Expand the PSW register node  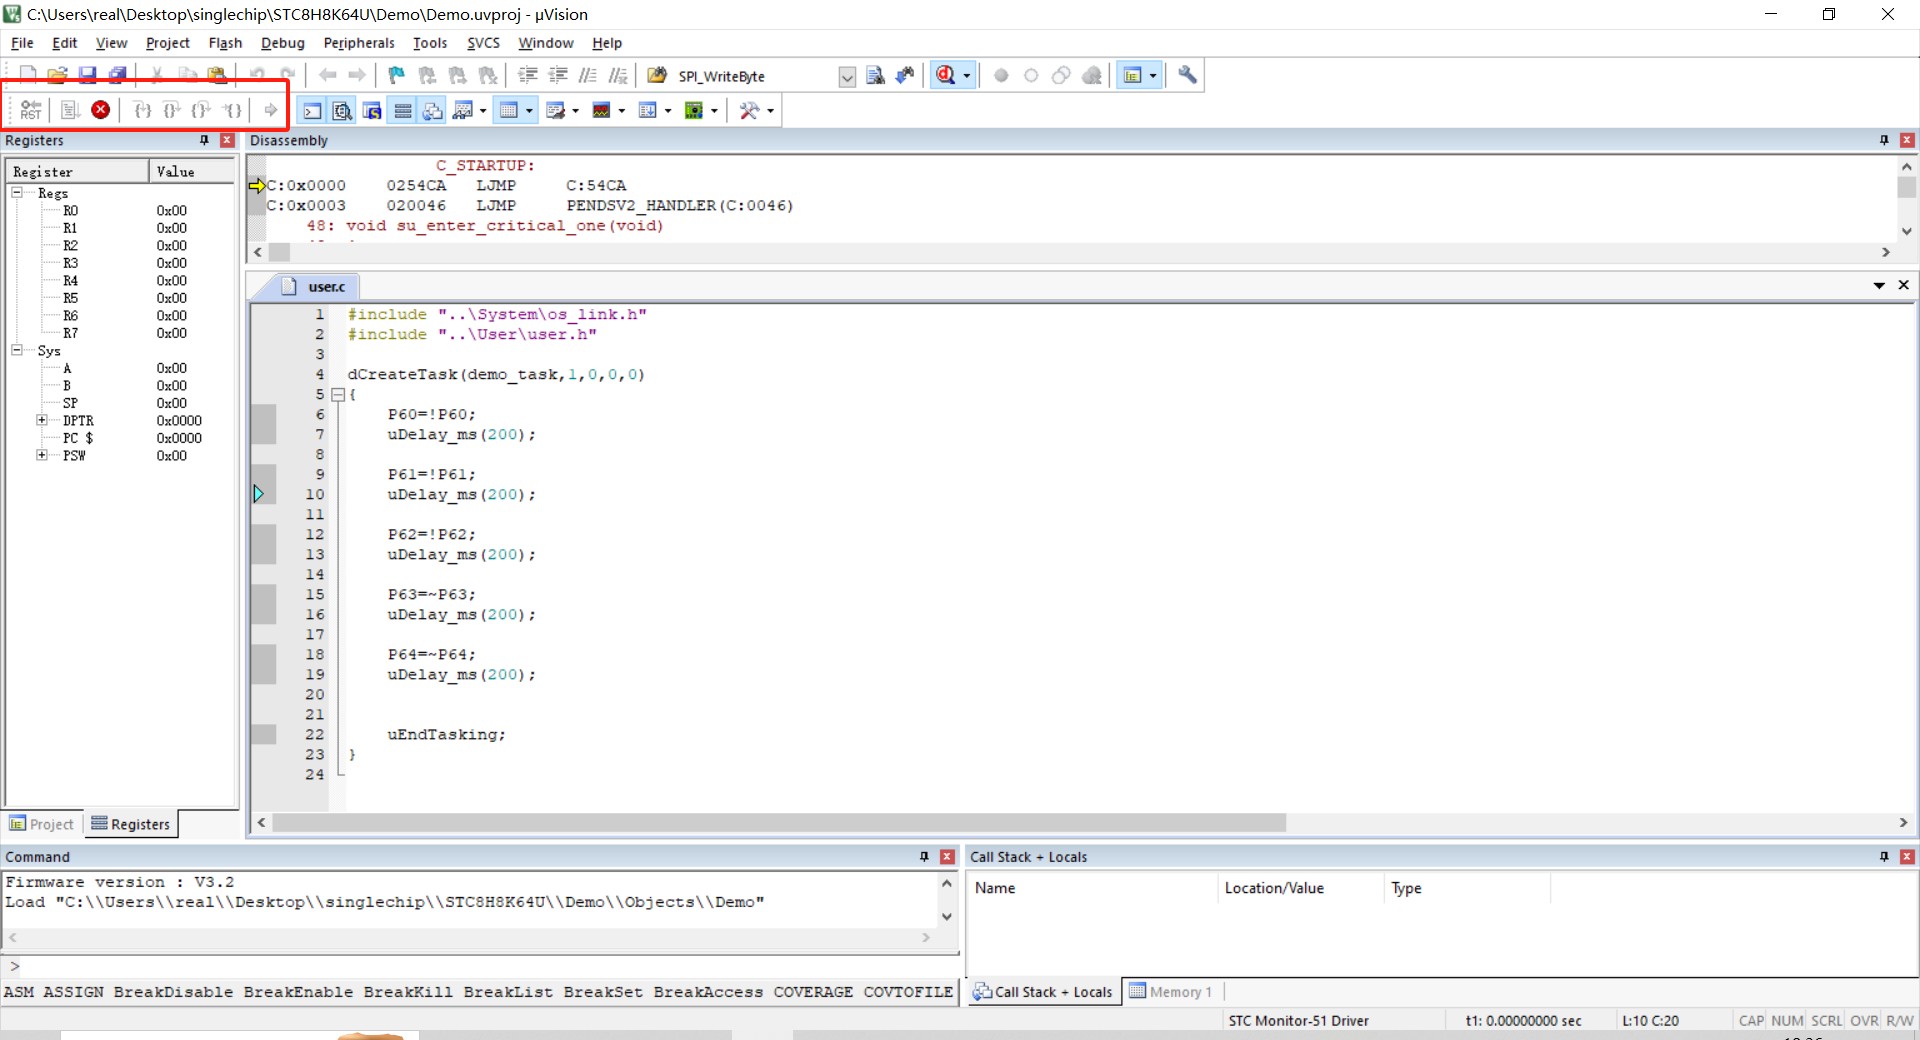(x=42, y=455)
